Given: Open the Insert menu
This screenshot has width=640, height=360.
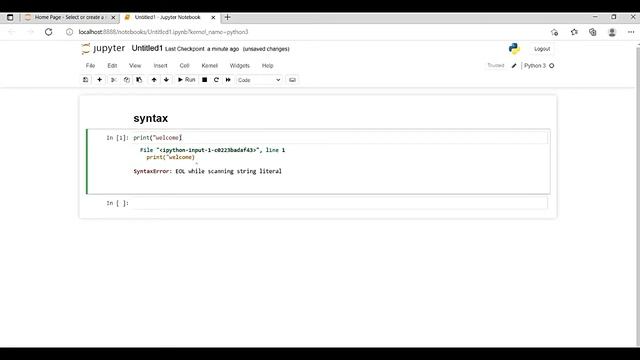Looking at the screenshot, I should point(160,66).
